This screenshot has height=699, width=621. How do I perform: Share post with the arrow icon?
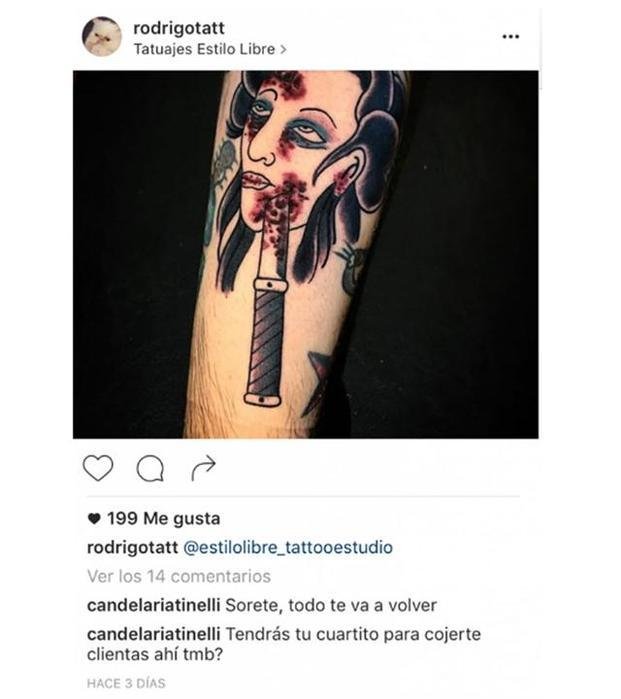pyautogui.click(x=203, y=468)
